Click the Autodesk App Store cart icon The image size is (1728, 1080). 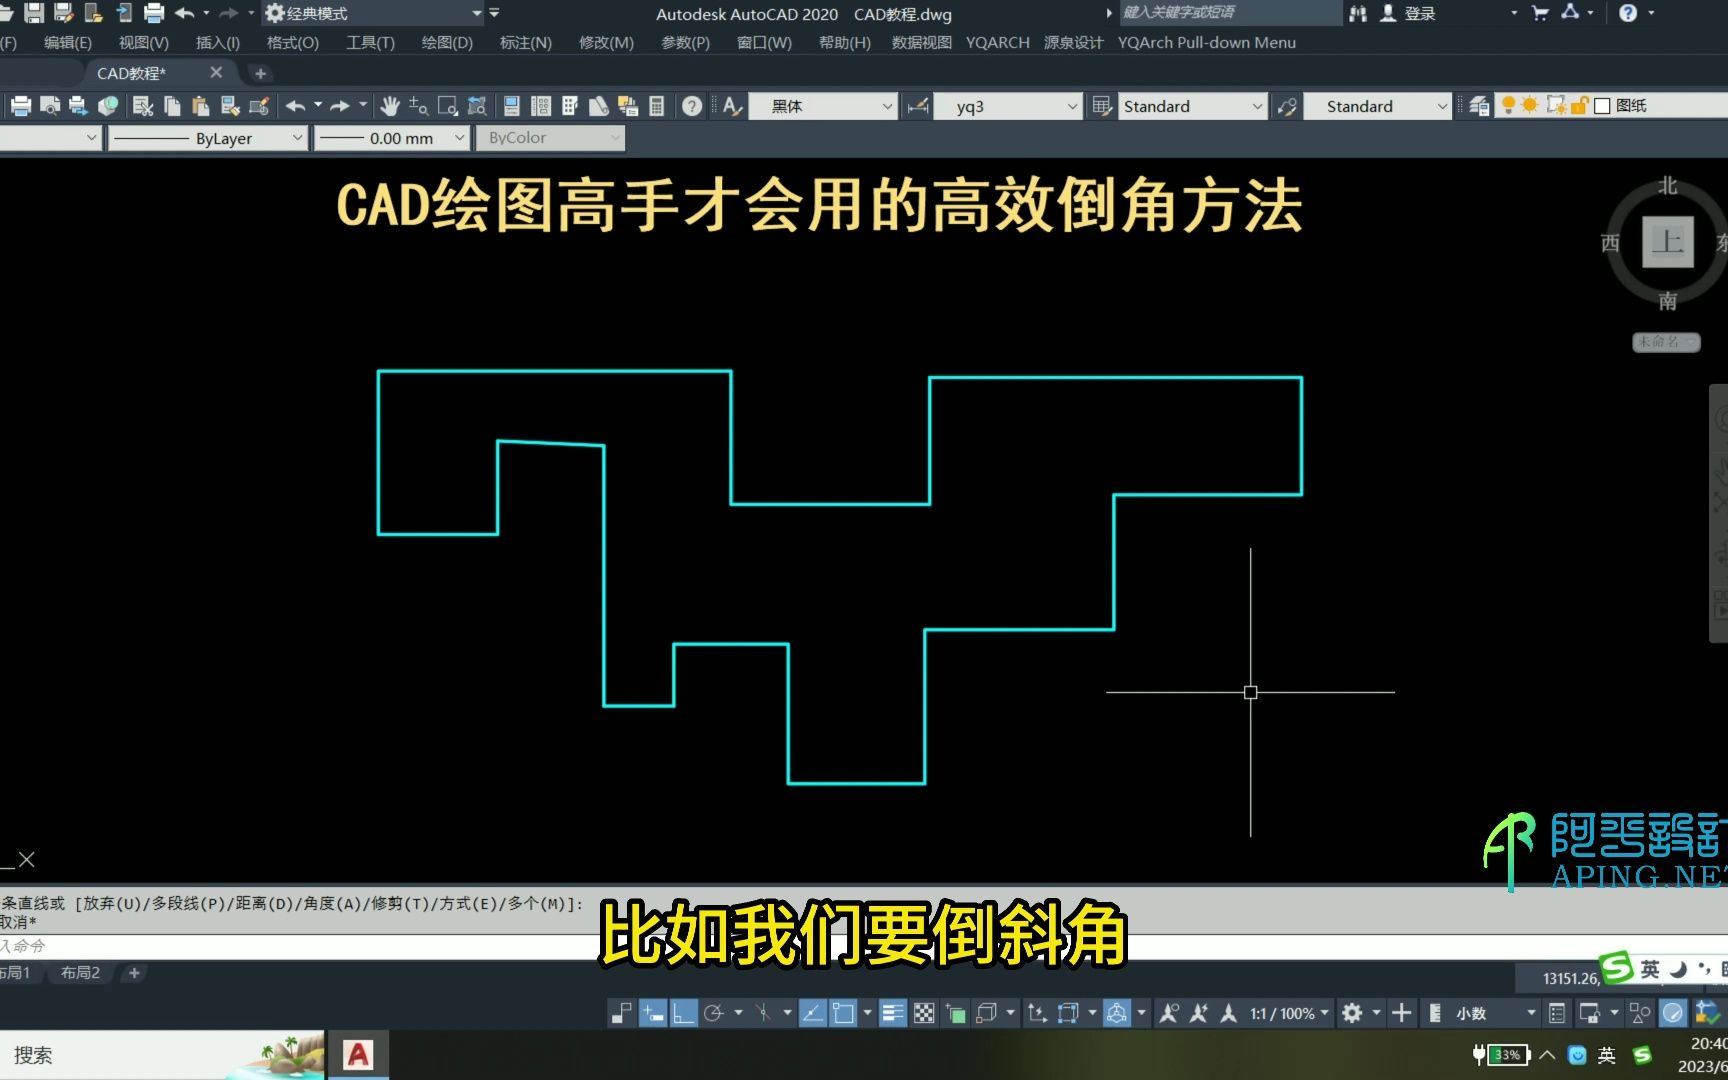1540,13
